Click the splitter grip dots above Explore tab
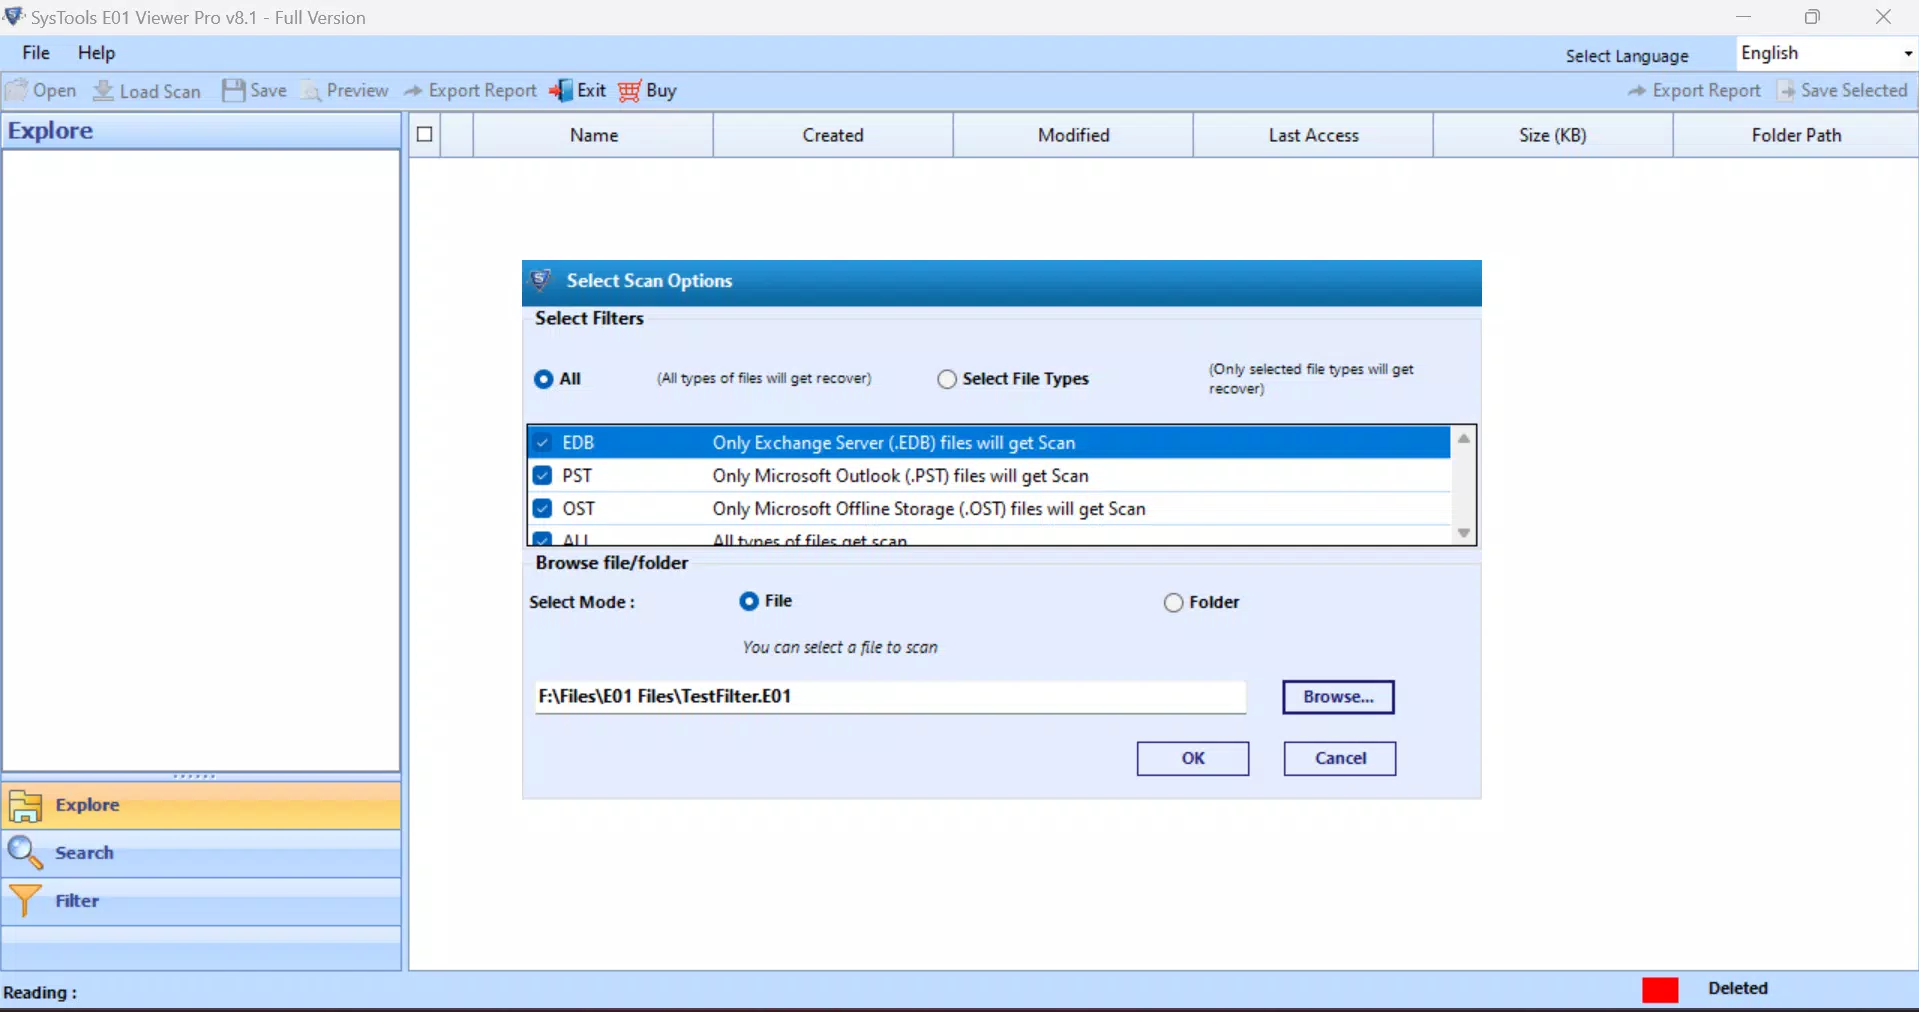 (x=194, y=776)
